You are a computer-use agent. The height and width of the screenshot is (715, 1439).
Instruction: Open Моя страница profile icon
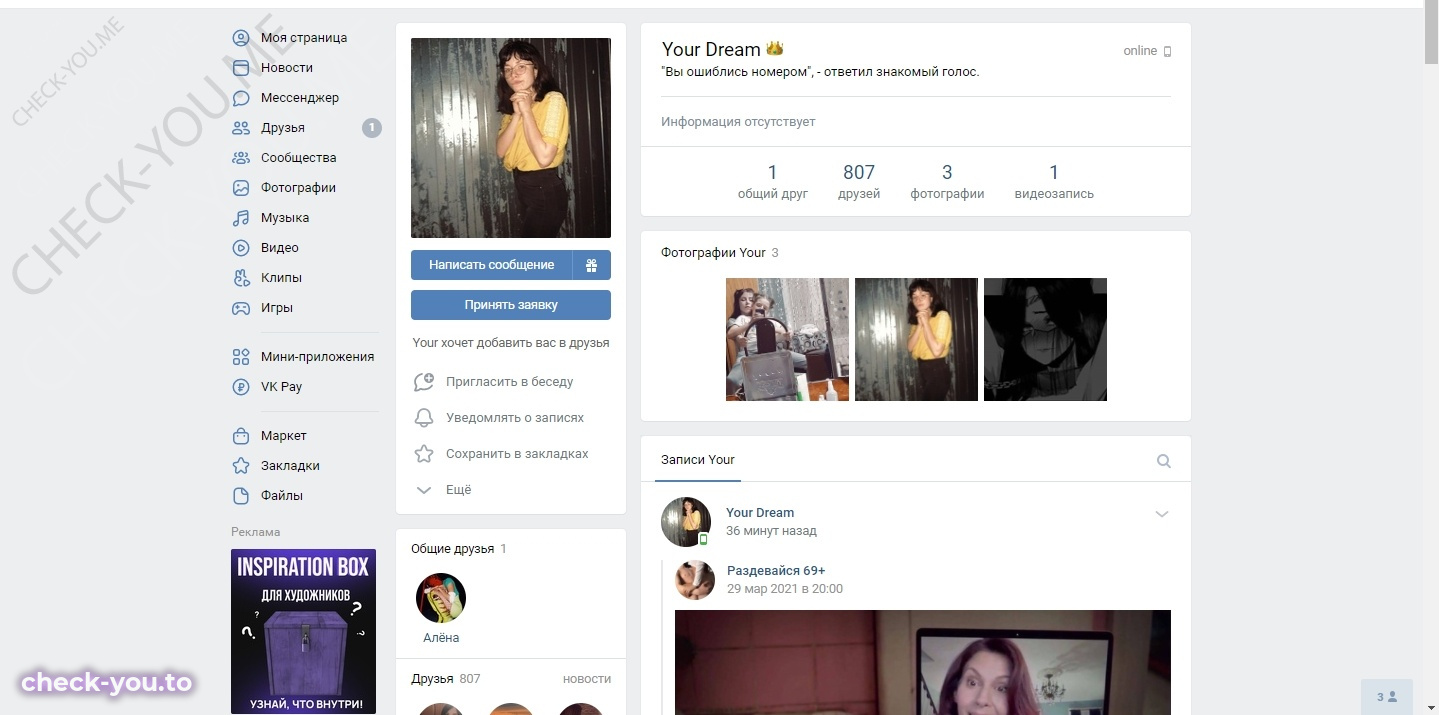[241, 38]
